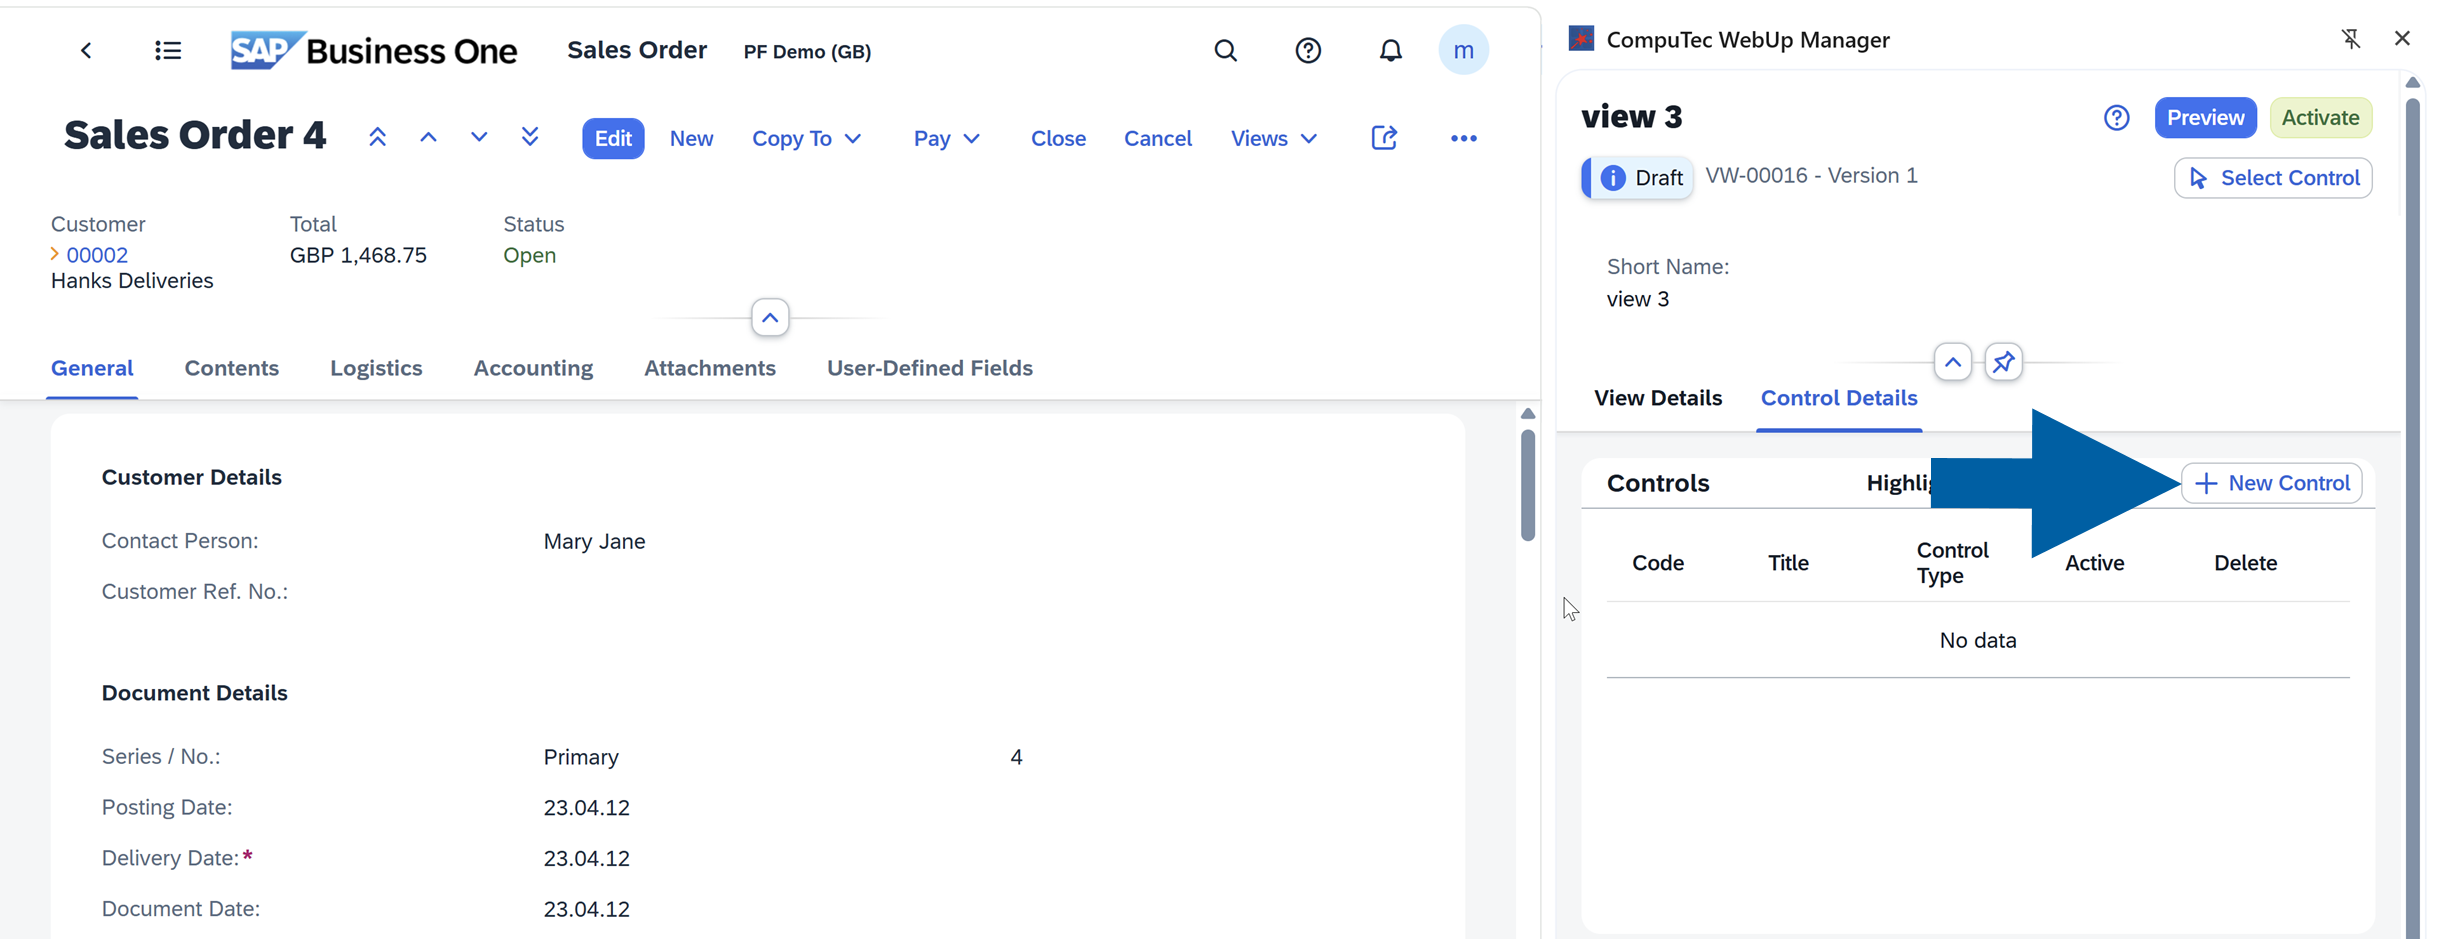This screenshot has width=2439, height=940.
Task: Switch to the Control Details tab
Action: pos(1838,398)
